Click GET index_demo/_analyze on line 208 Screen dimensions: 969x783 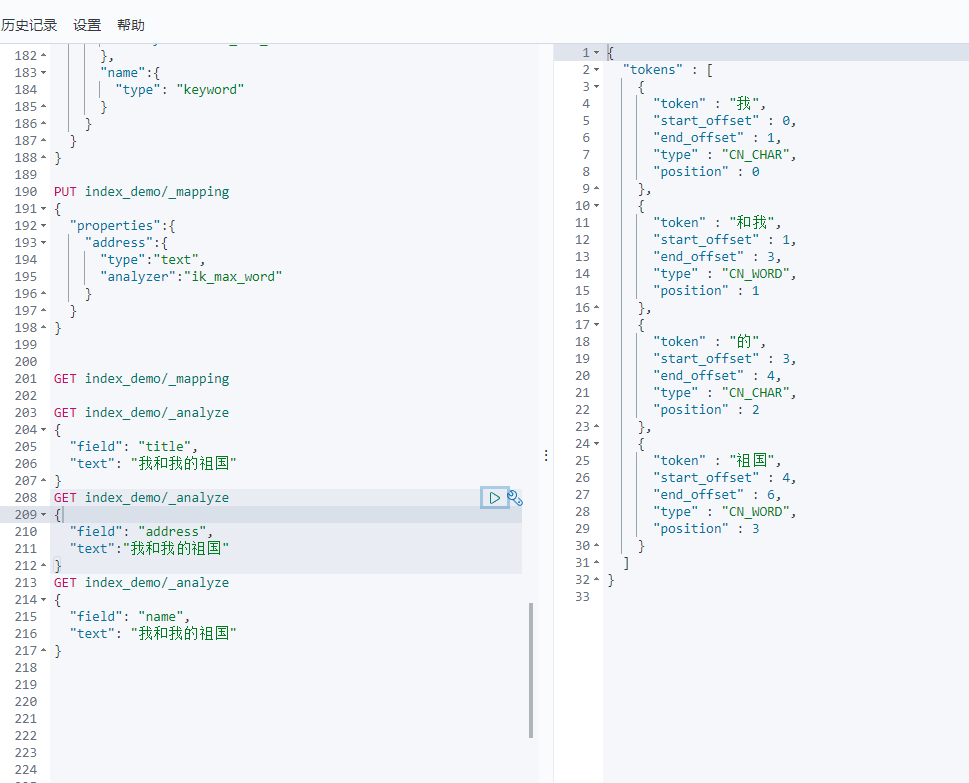click(142, 498)
